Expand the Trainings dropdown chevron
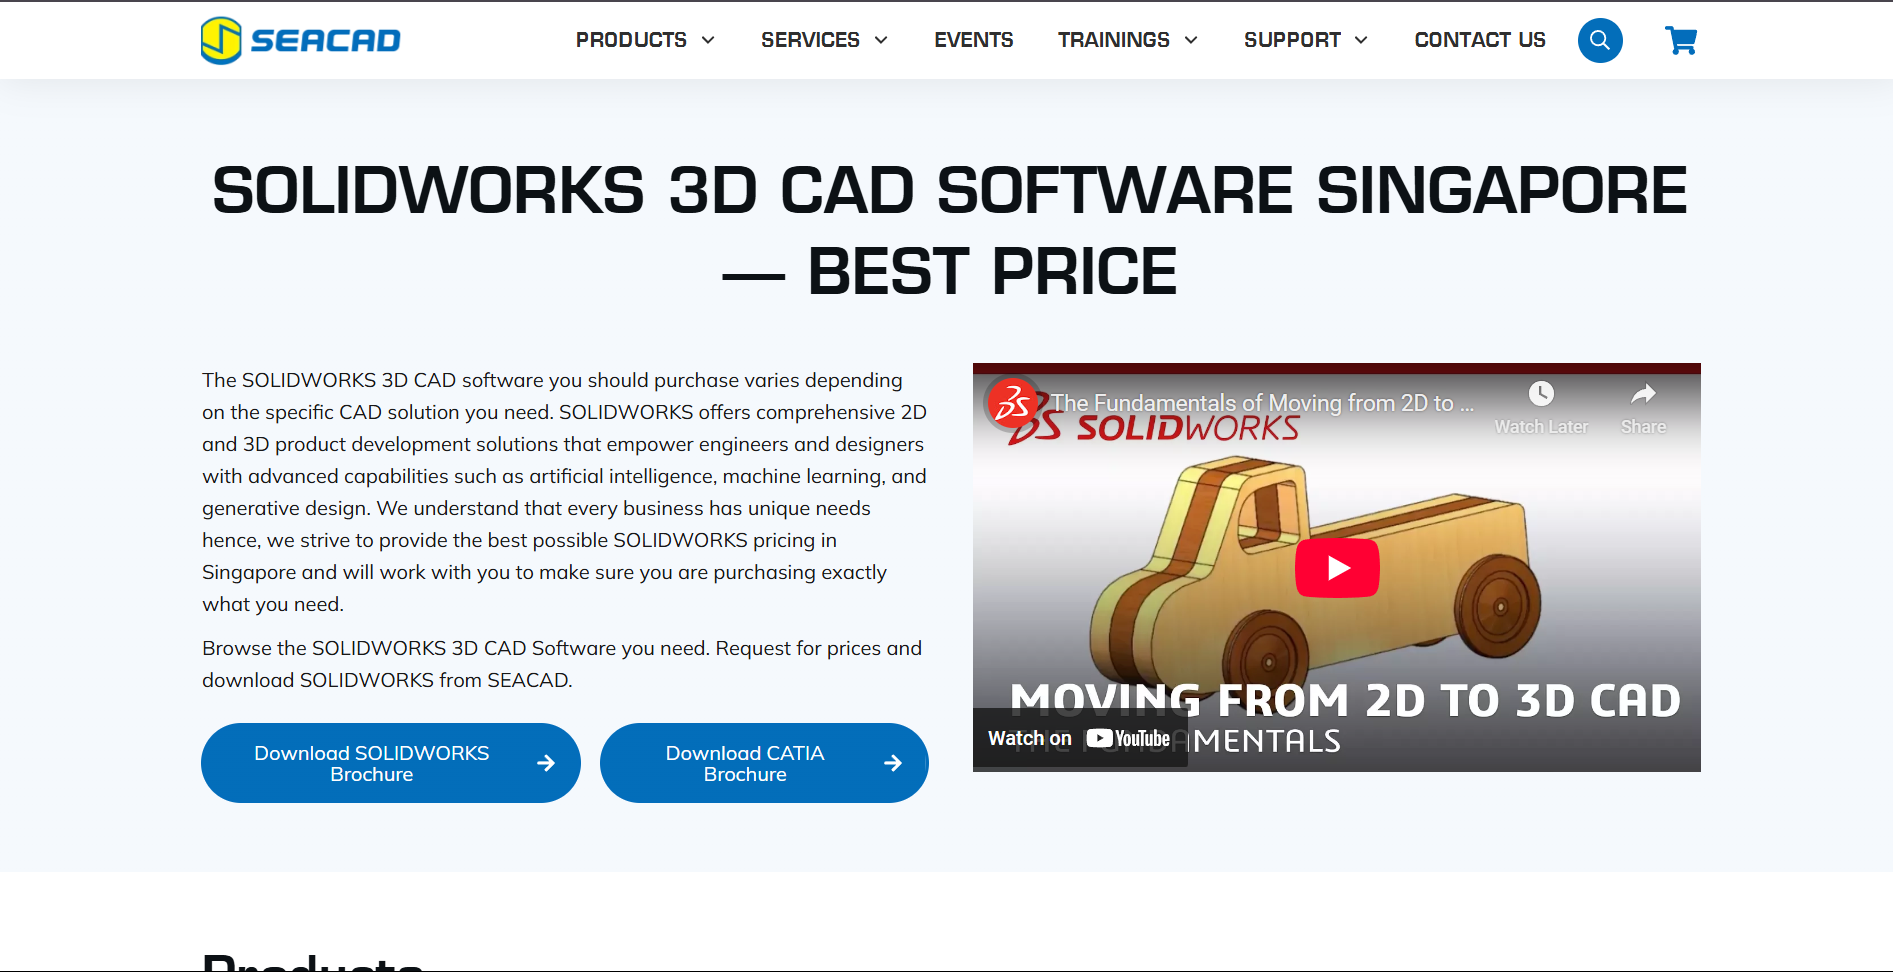1893x972 pixels. point(1191,41)
